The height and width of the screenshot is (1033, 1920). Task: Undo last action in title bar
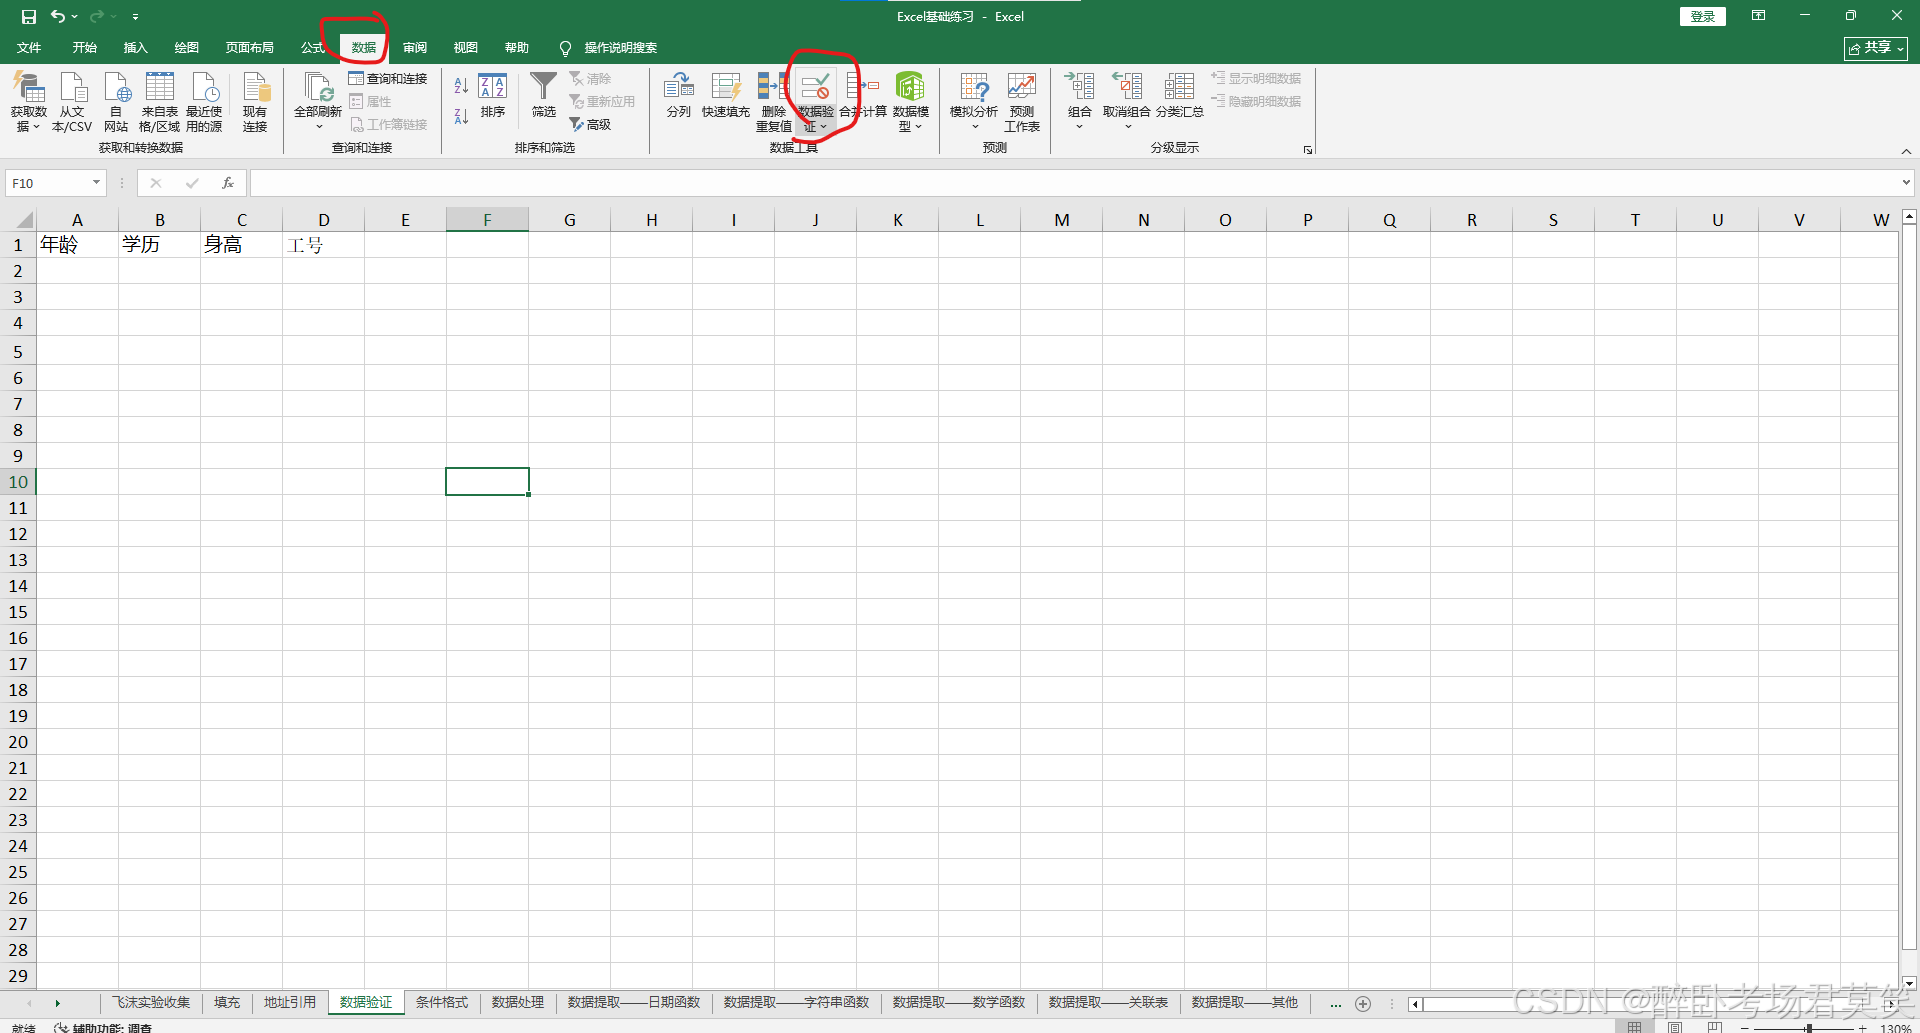click(x=58, y=16)
